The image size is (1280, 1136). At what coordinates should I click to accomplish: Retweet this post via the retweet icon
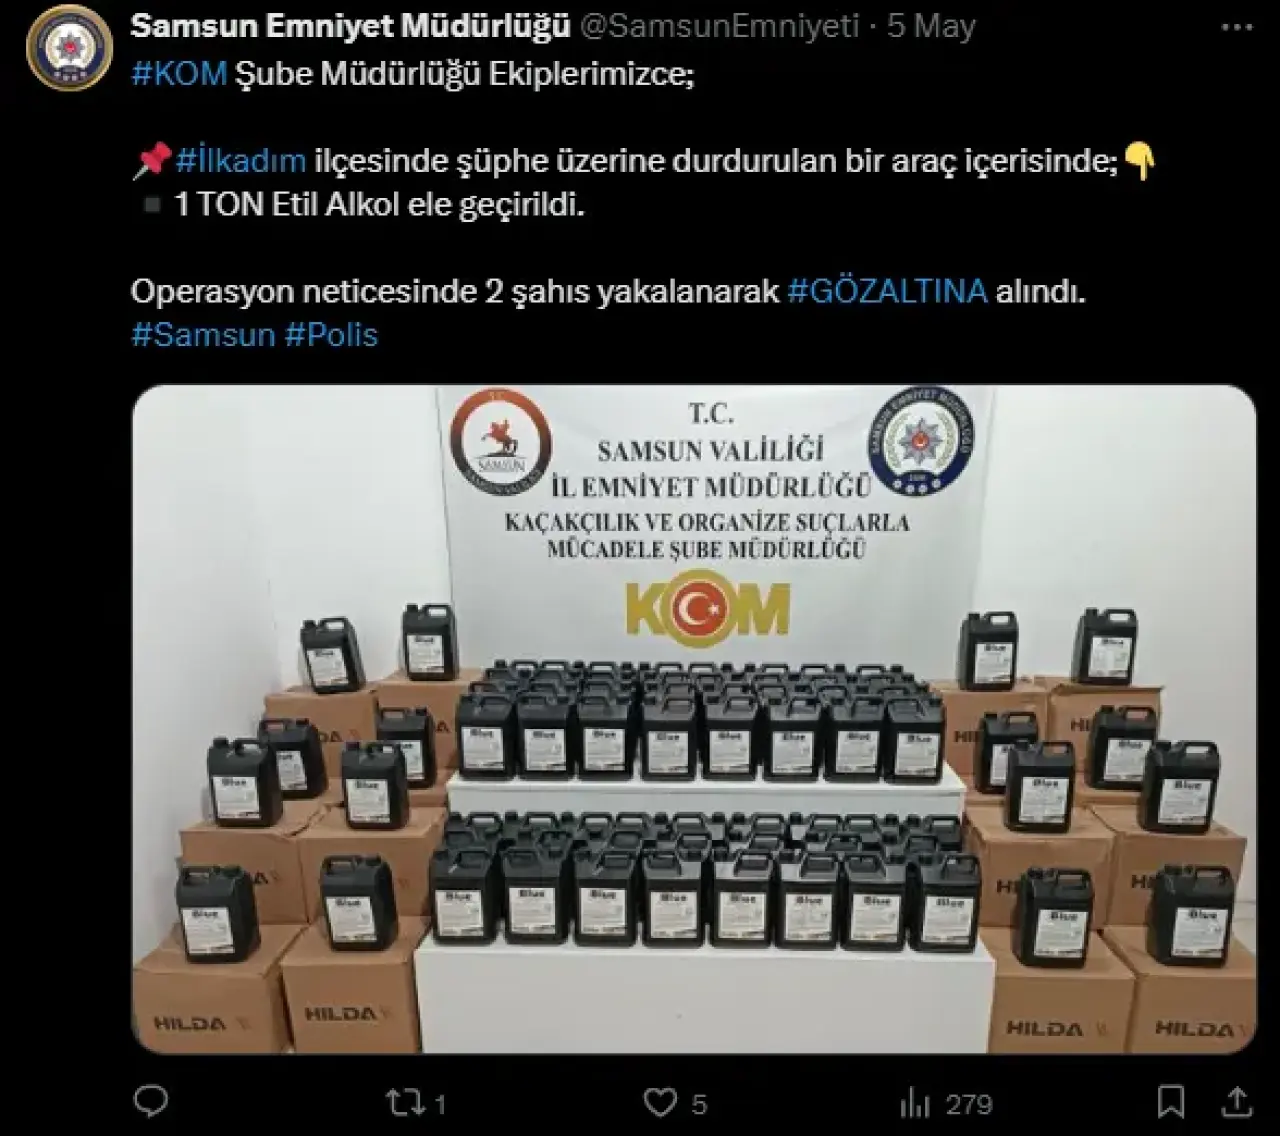tap(404, 1103)
